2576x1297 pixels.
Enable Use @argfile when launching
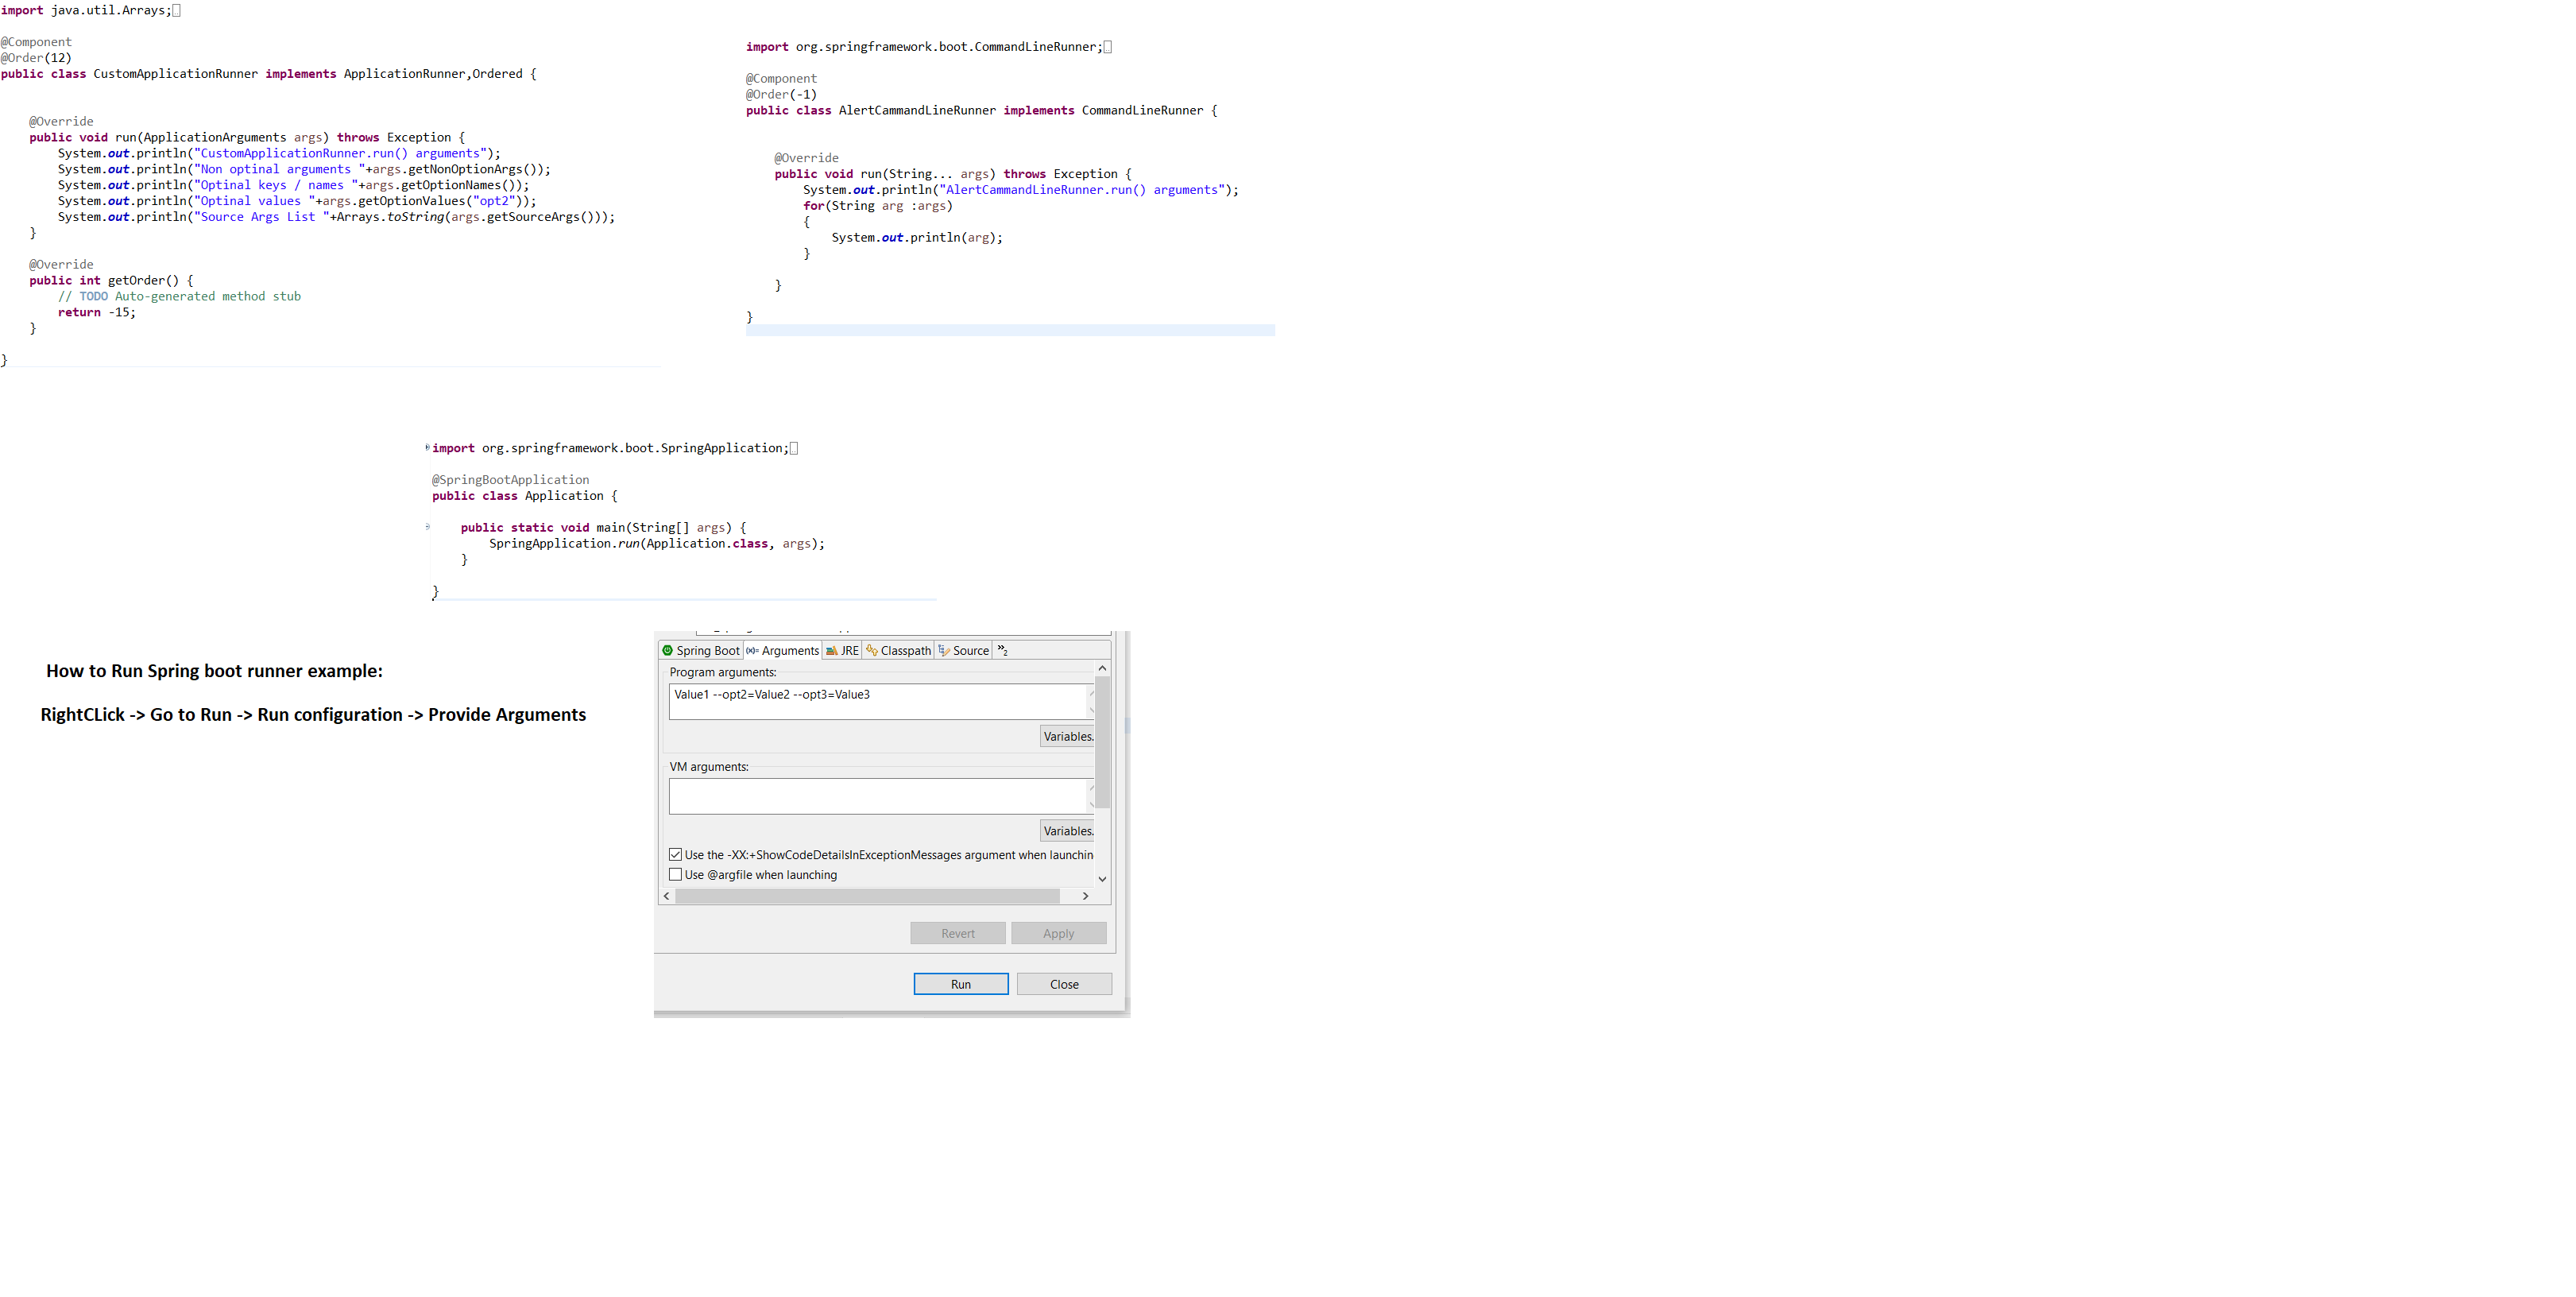click(x=676, y=874)
